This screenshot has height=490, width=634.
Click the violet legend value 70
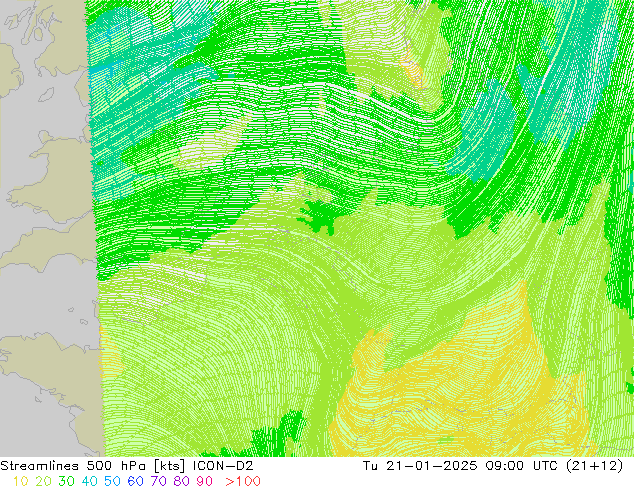click(x=158, y=481)
